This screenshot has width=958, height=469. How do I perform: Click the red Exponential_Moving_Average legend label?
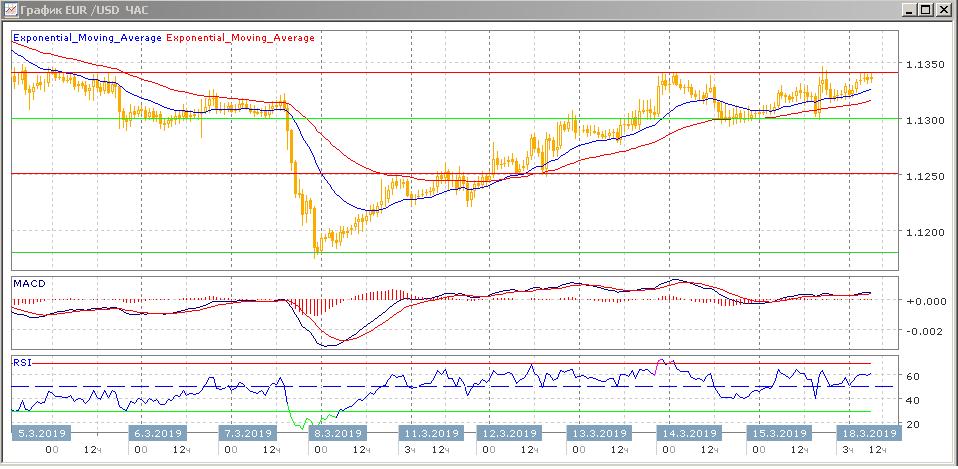(x=240, y=38)
